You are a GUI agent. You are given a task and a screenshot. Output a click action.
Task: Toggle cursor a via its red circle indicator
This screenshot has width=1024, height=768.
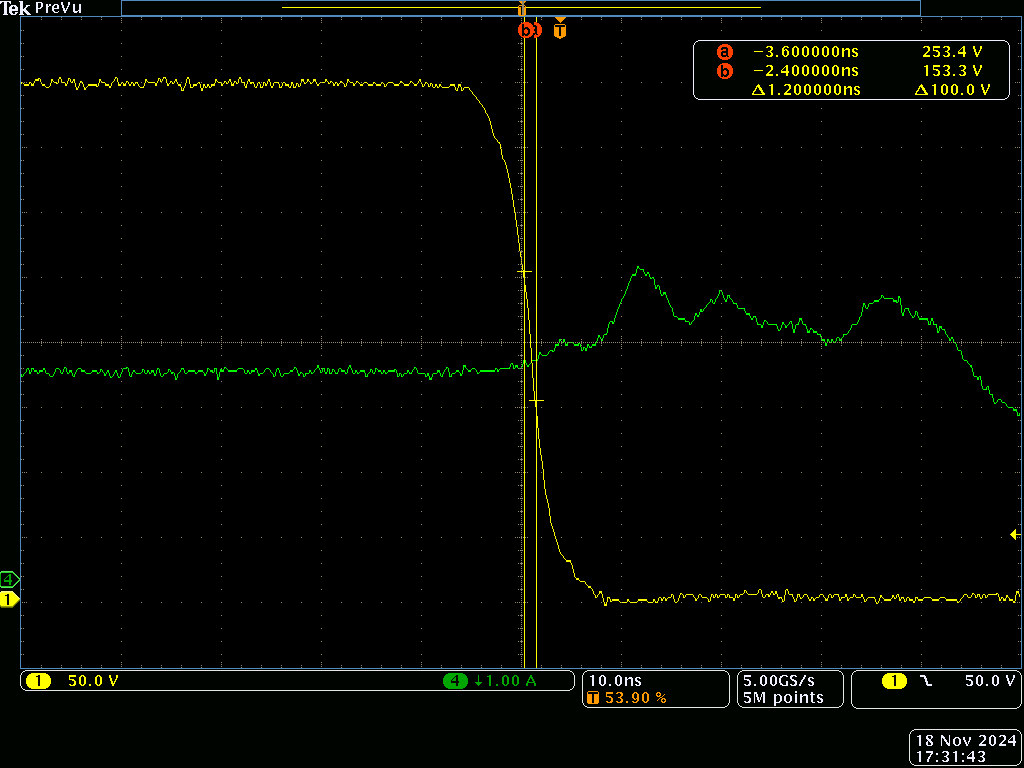[x=725, y=51]
